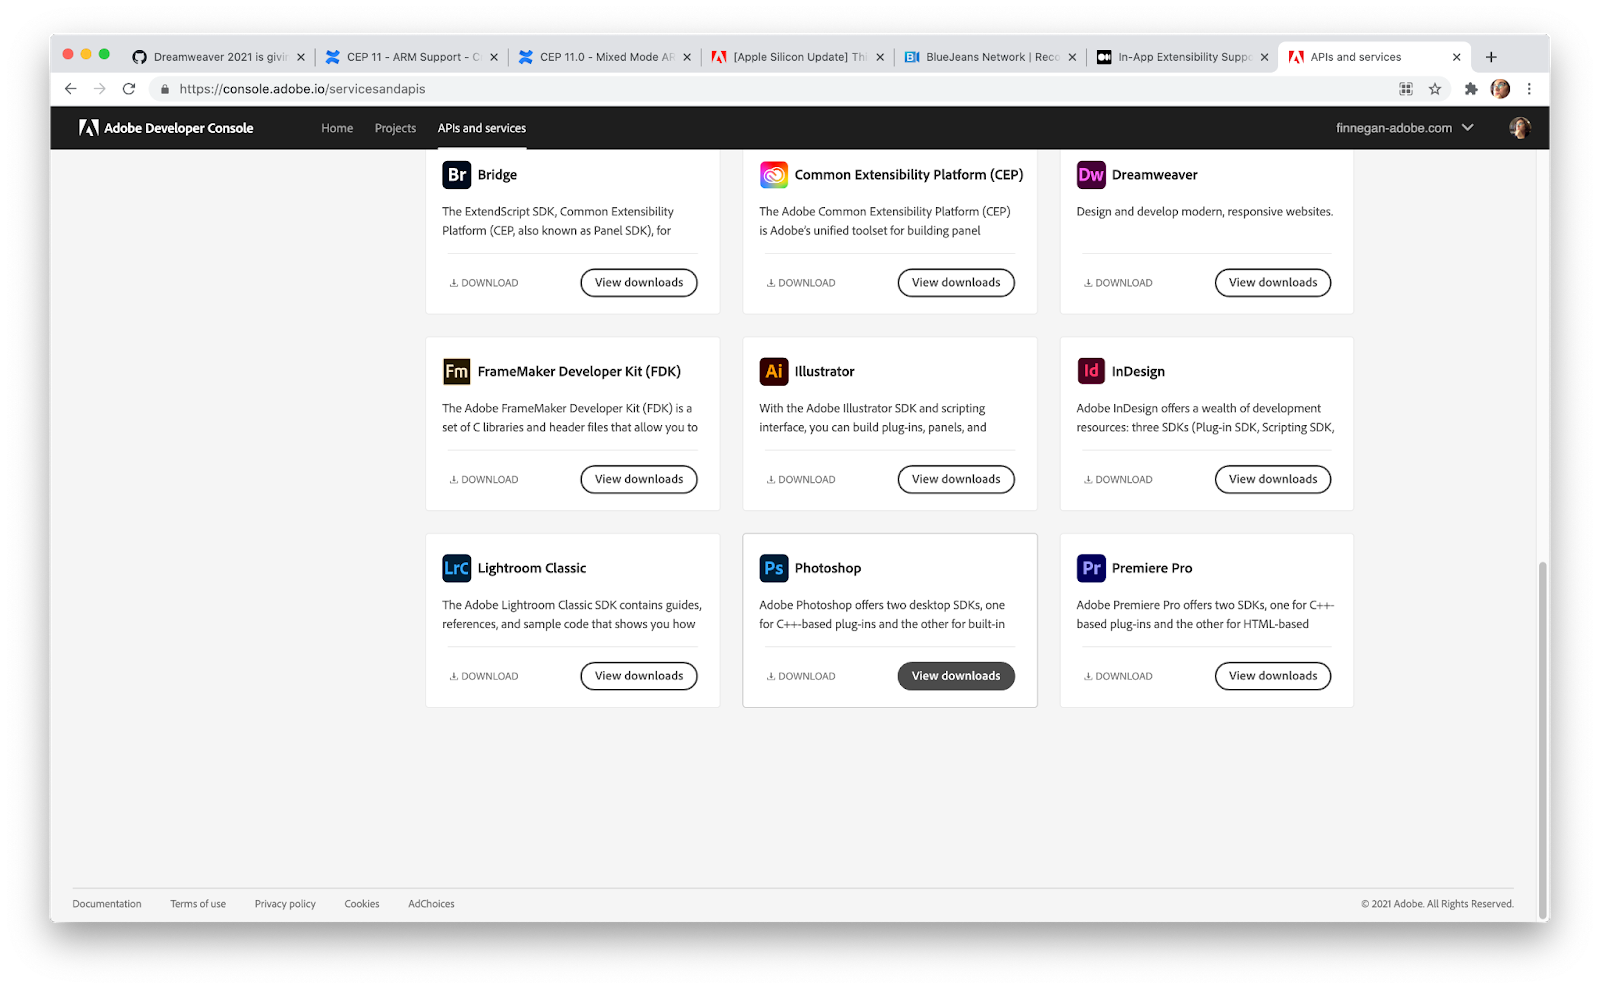The height and width of the screenshot is (989, 1600).
Task: Click DOWNLOAD label on Illustrator card
Action: point(801,480)
